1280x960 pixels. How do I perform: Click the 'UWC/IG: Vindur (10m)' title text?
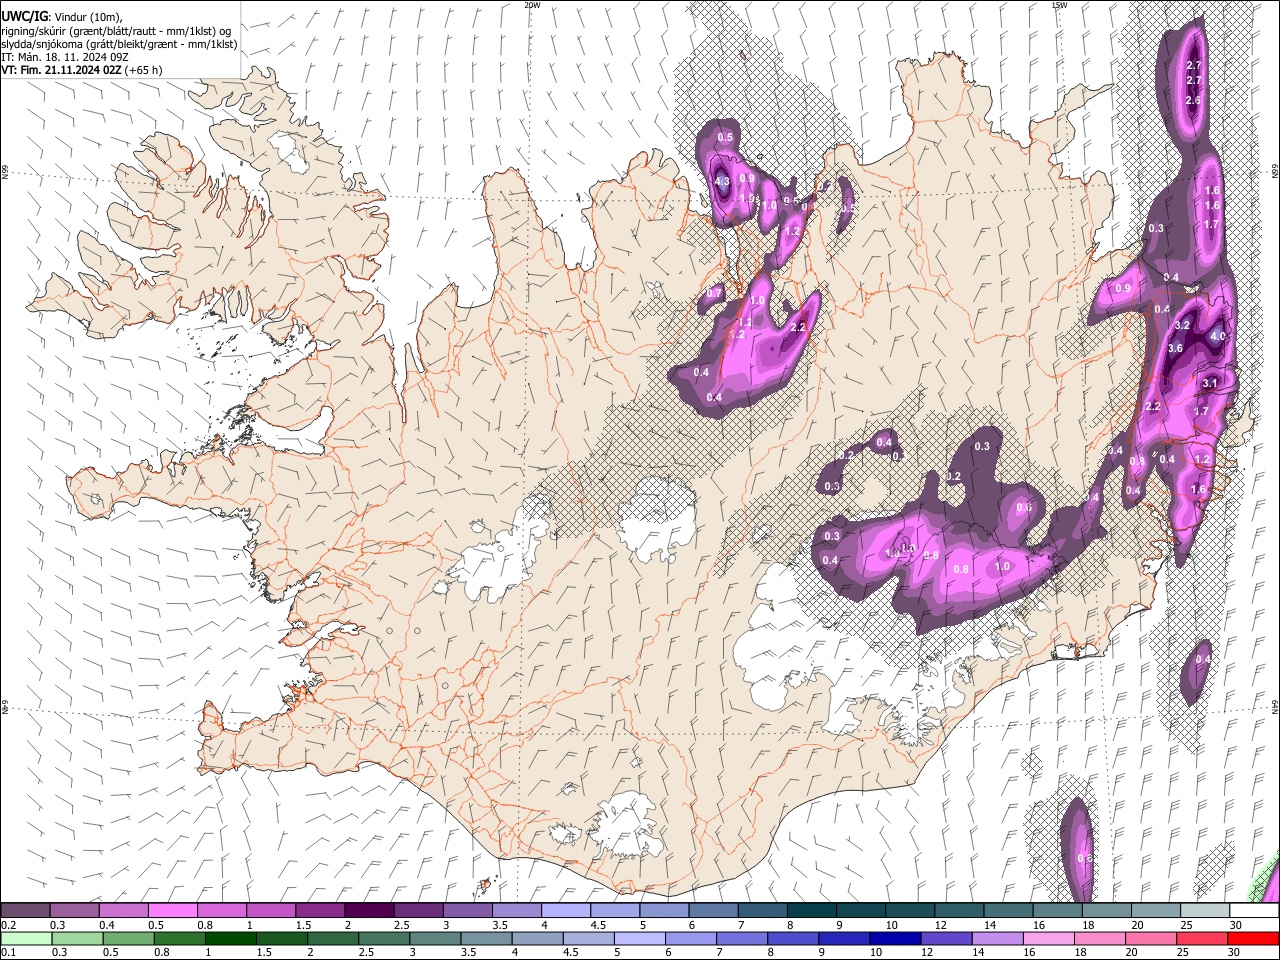(x=62, y=16)
